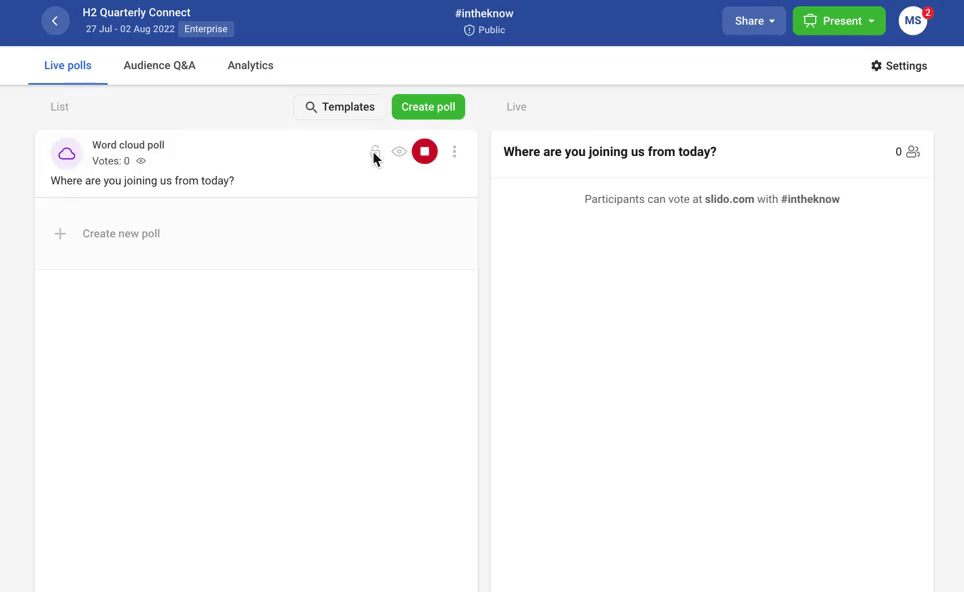Image resolution: width=964 pixels, height=592 pixels.
Task: Click the green Create poll button
Action: (x=428, y=107)
